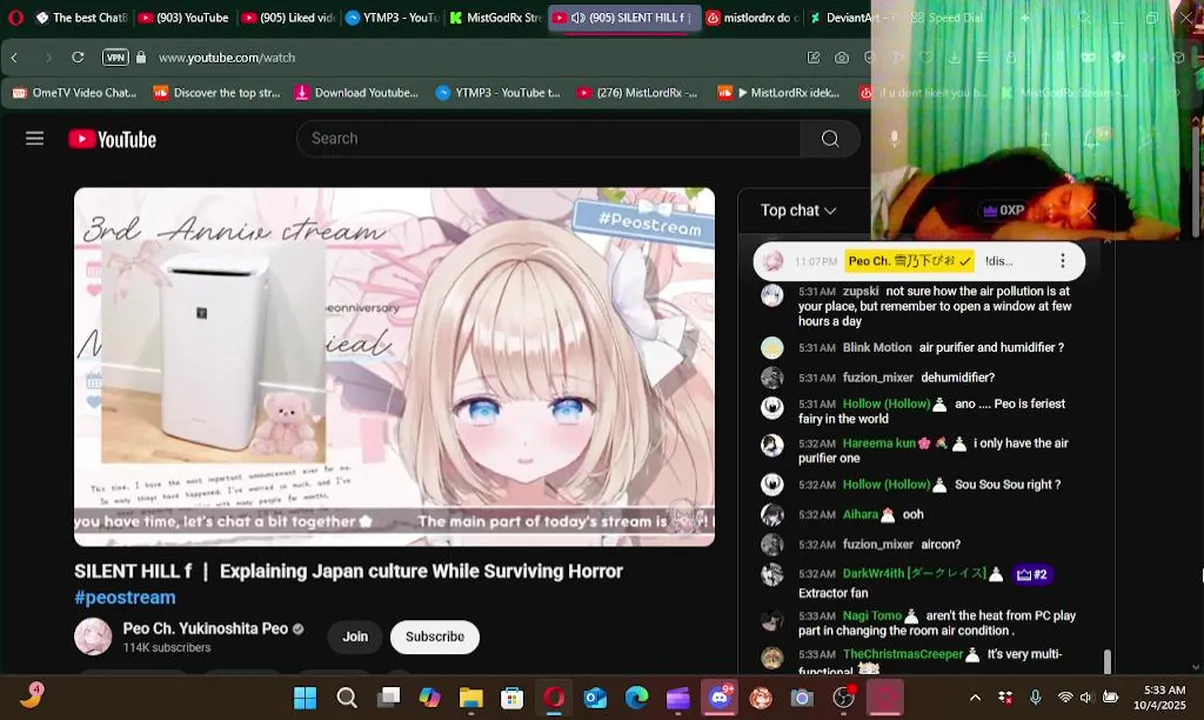Open Microsoft Store from taskbar

point(512,697)
